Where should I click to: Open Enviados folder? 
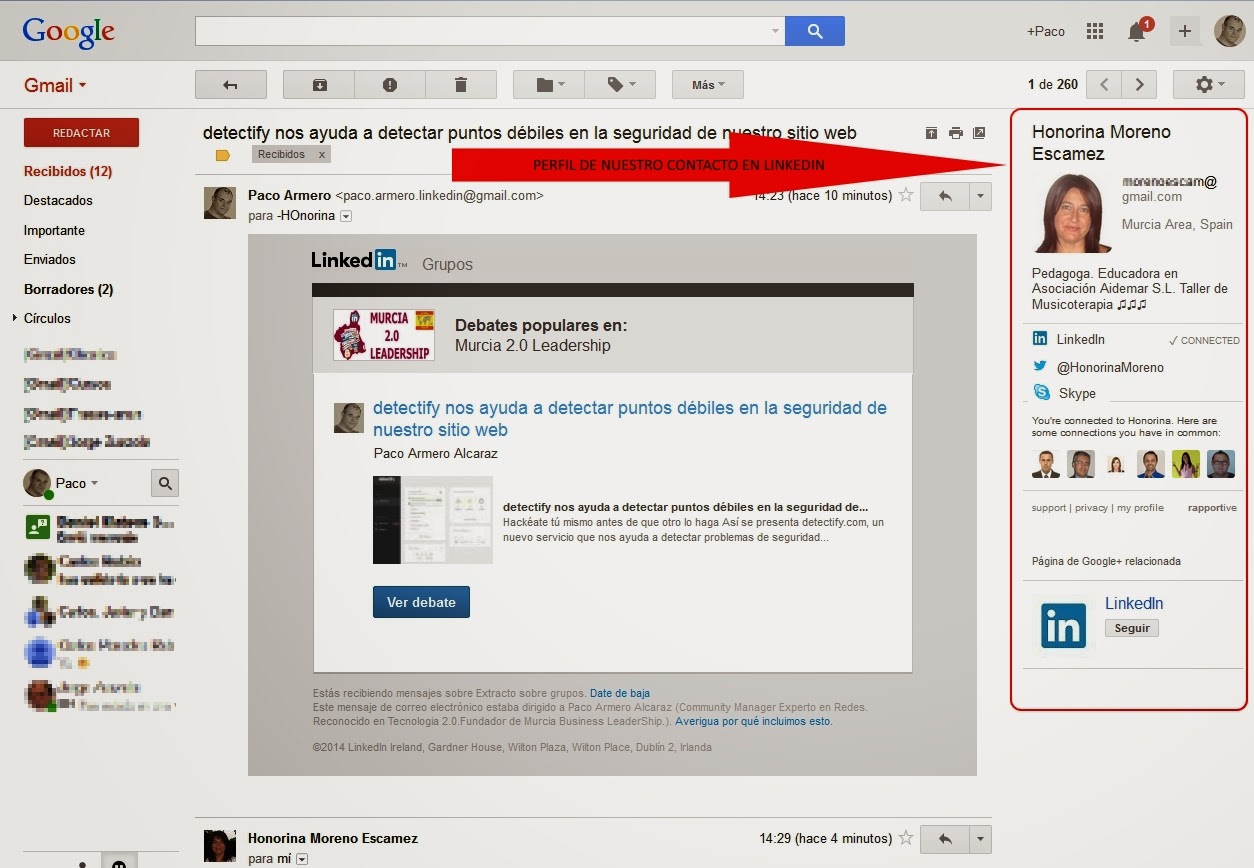point(50,259)
